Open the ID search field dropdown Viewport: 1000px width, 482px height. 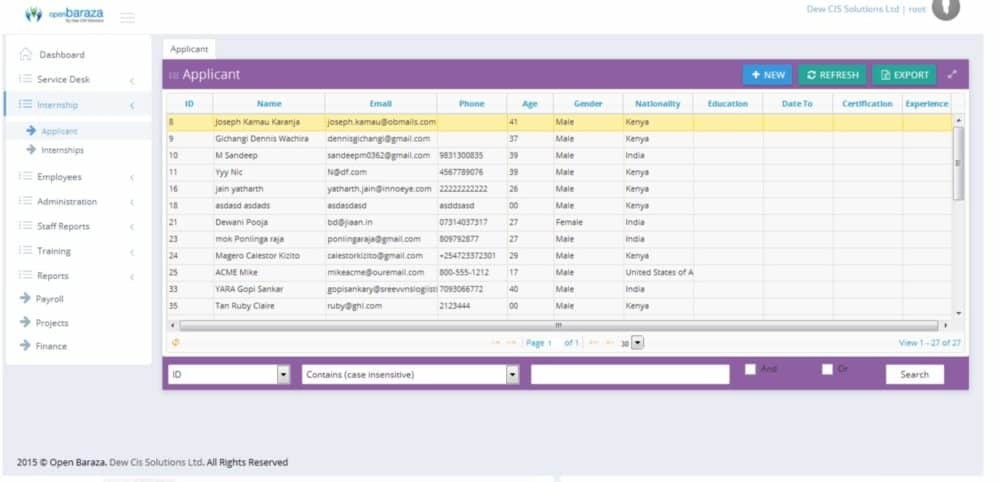tap(283, 375)
